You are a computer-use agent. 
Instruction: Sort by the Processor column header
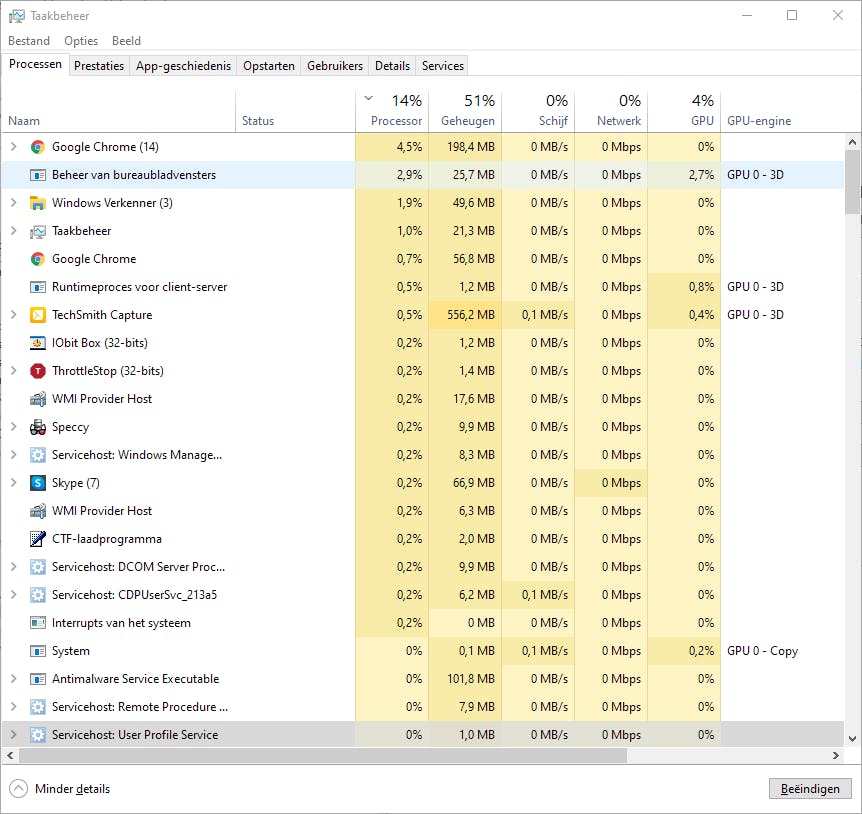(x=392, y=112)
